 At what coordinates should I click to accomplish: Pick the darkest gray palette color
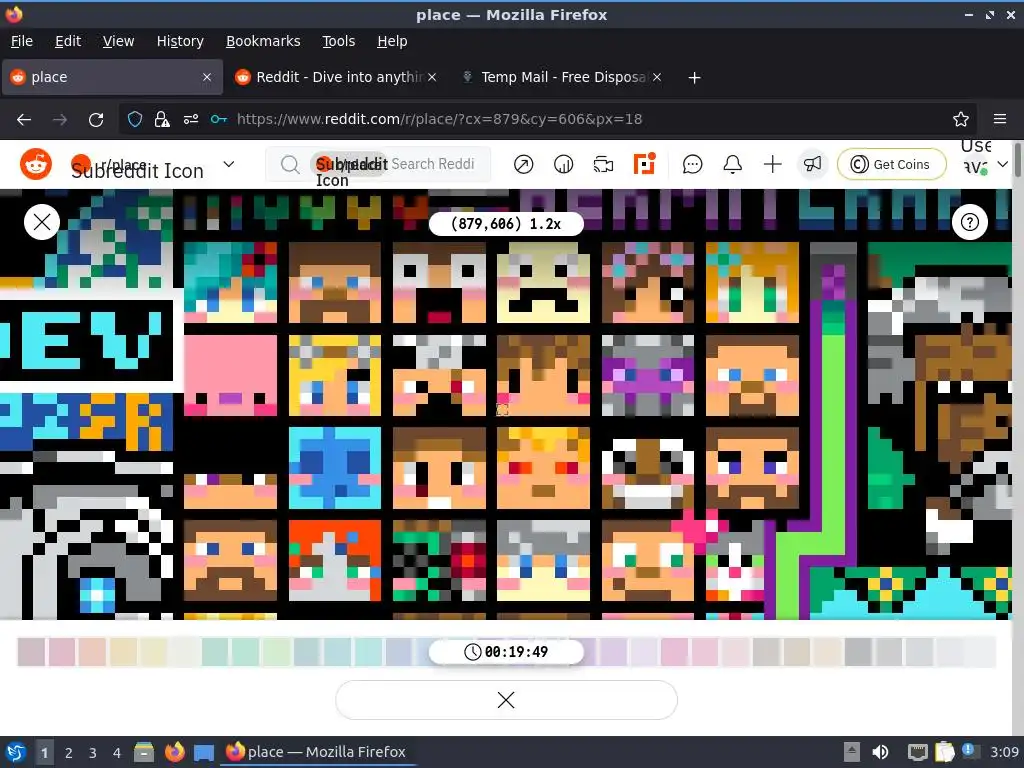857,652
